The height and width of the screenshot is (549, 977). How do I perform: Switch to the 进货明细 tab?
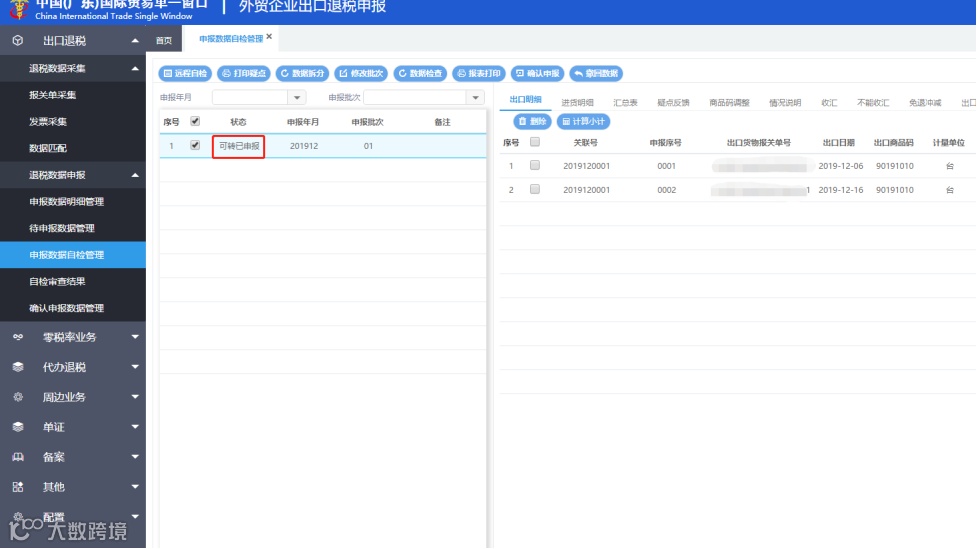[577, 103]
